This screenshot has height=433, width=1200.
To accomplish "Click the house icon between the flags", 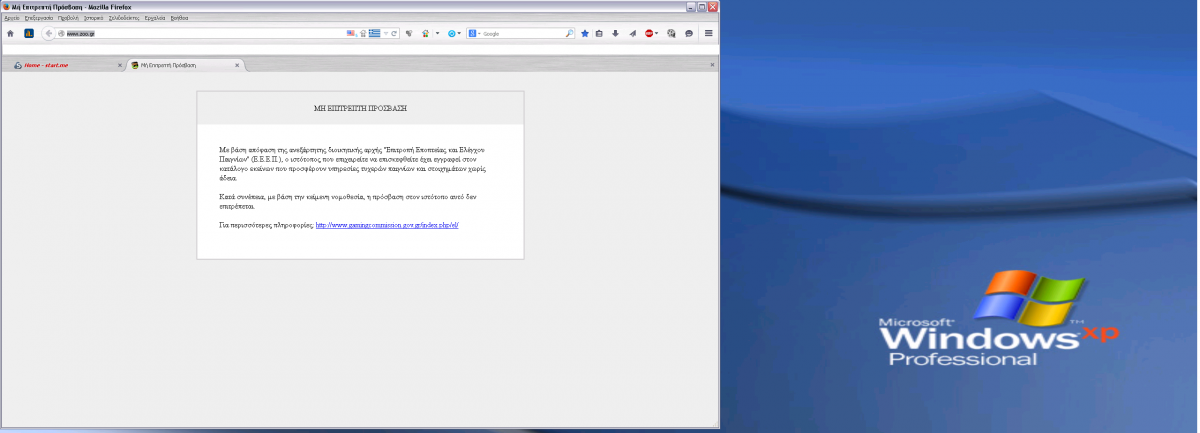I will [x=363, y=33].
